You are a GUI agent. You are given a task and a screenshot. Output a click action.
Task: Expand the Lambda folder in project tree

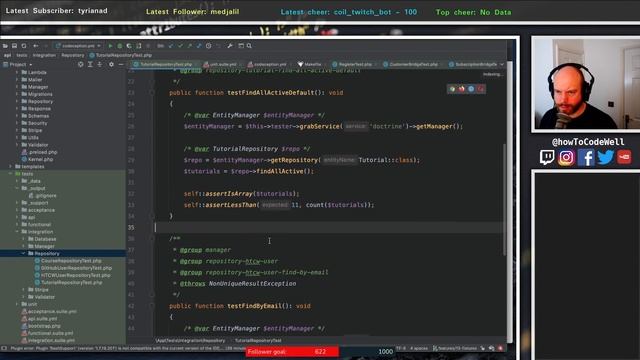point(17,72)
